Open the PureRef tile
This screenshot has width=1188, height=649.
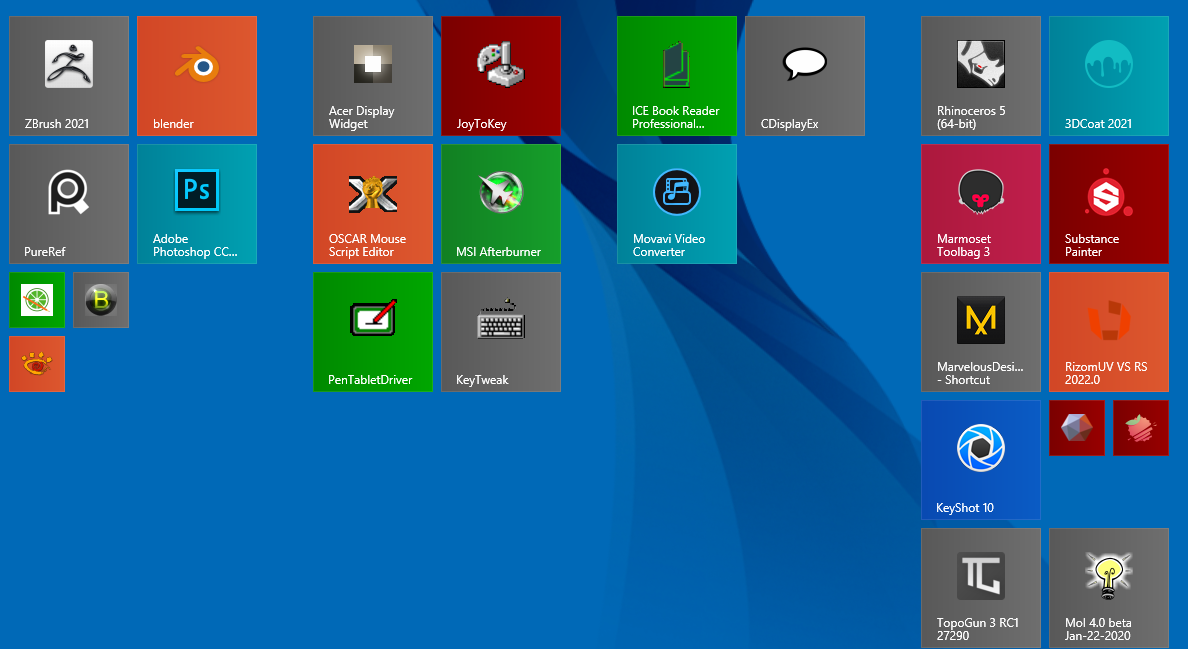pyautogui.click(x=69, y=204)
